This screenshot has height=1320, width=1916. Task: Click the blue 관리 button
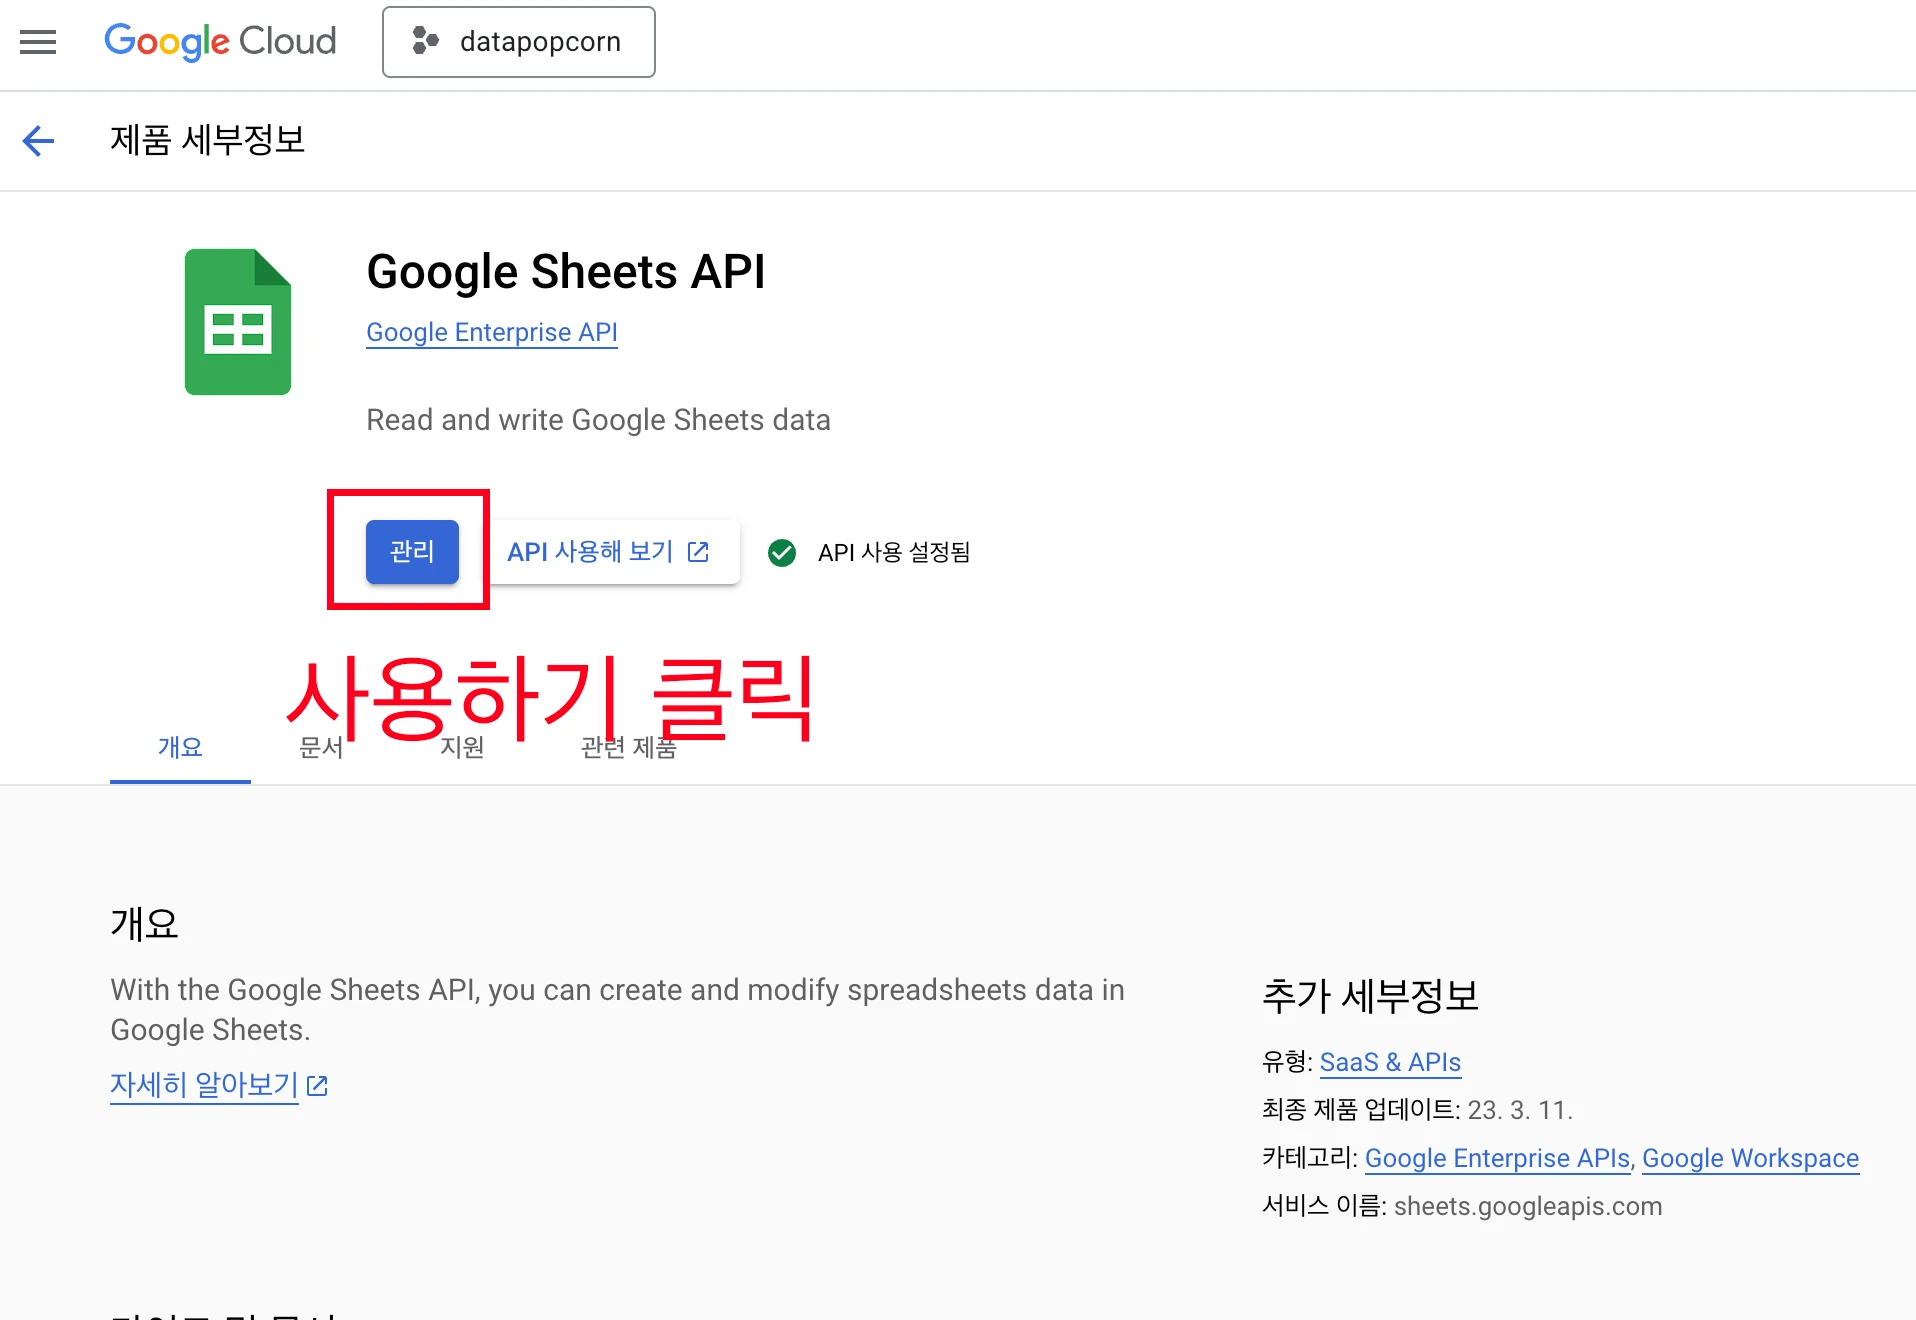(x=412, y=552)
